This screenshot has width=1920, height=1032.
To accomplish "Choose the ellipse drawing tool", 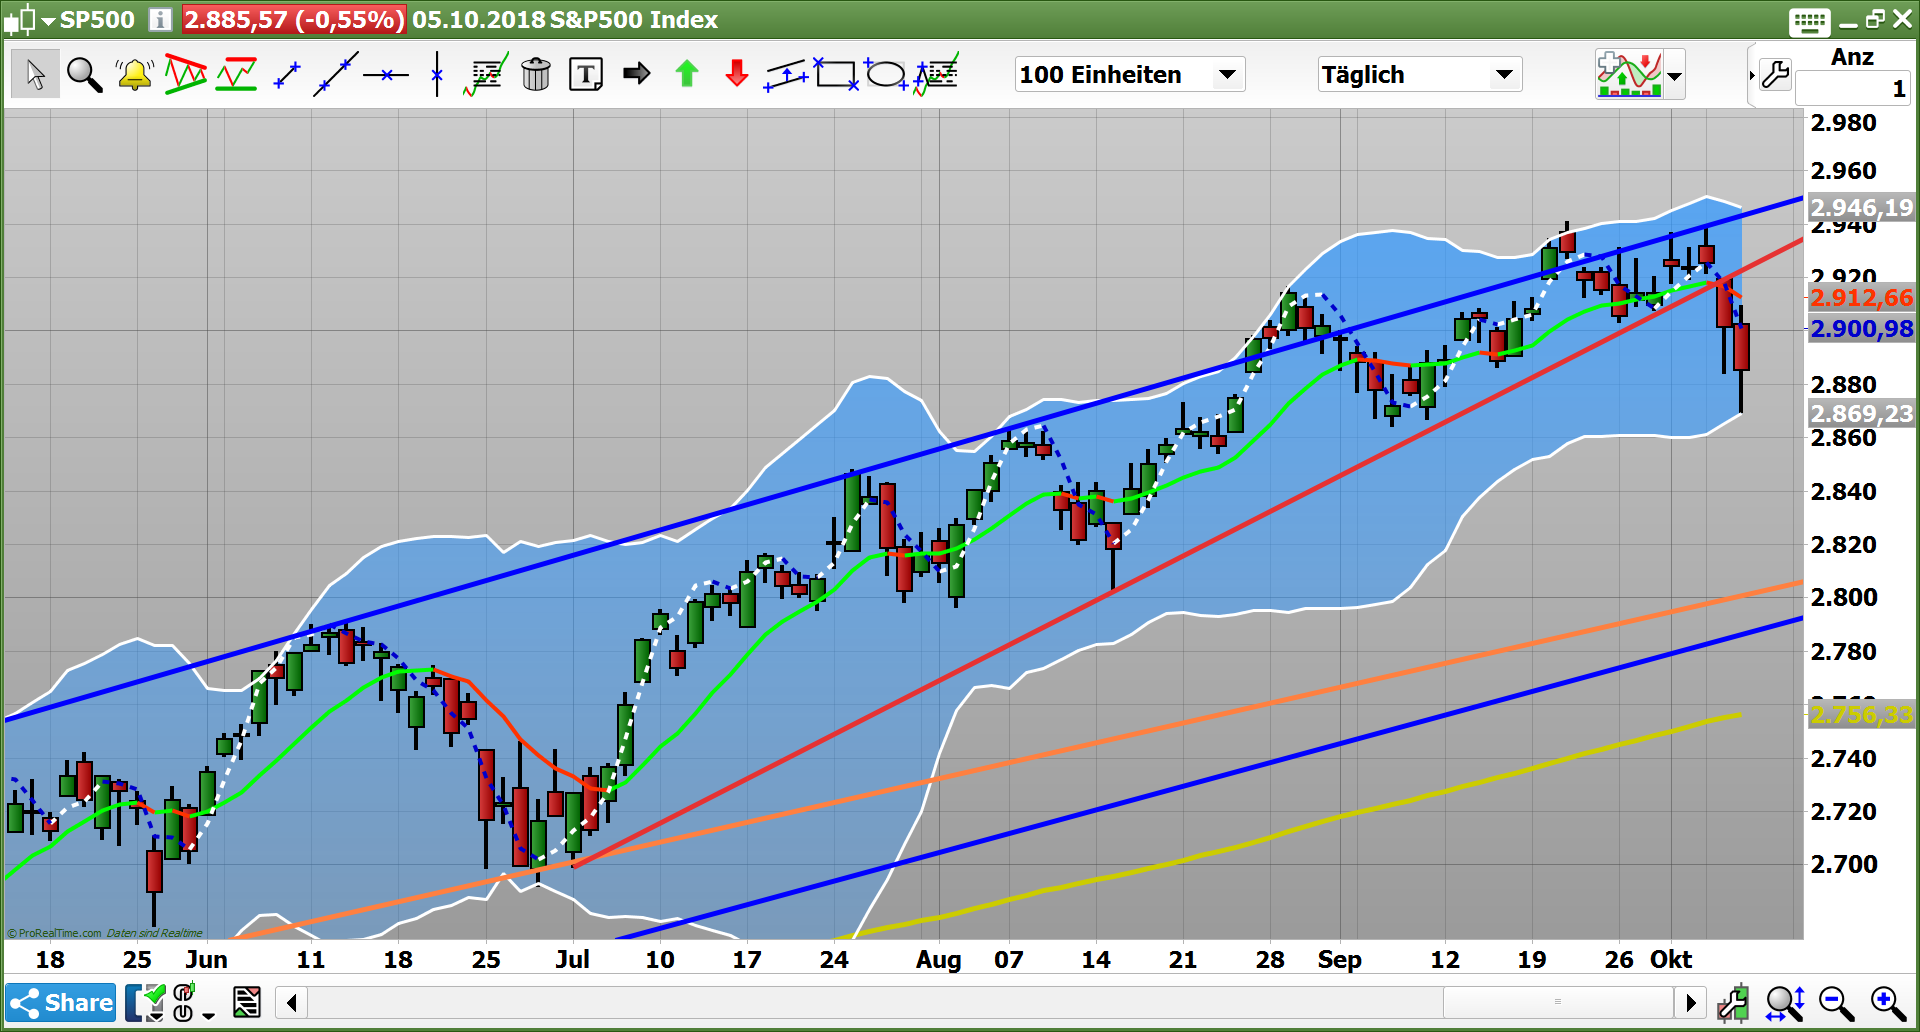I will point(886,74).
